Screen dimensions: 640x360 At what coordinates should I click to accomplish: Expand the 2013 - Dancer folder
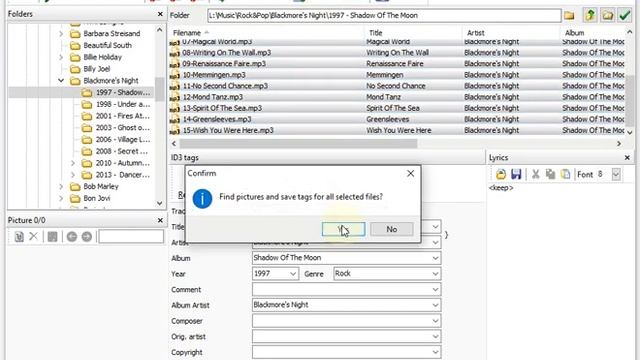pos(73,175)
